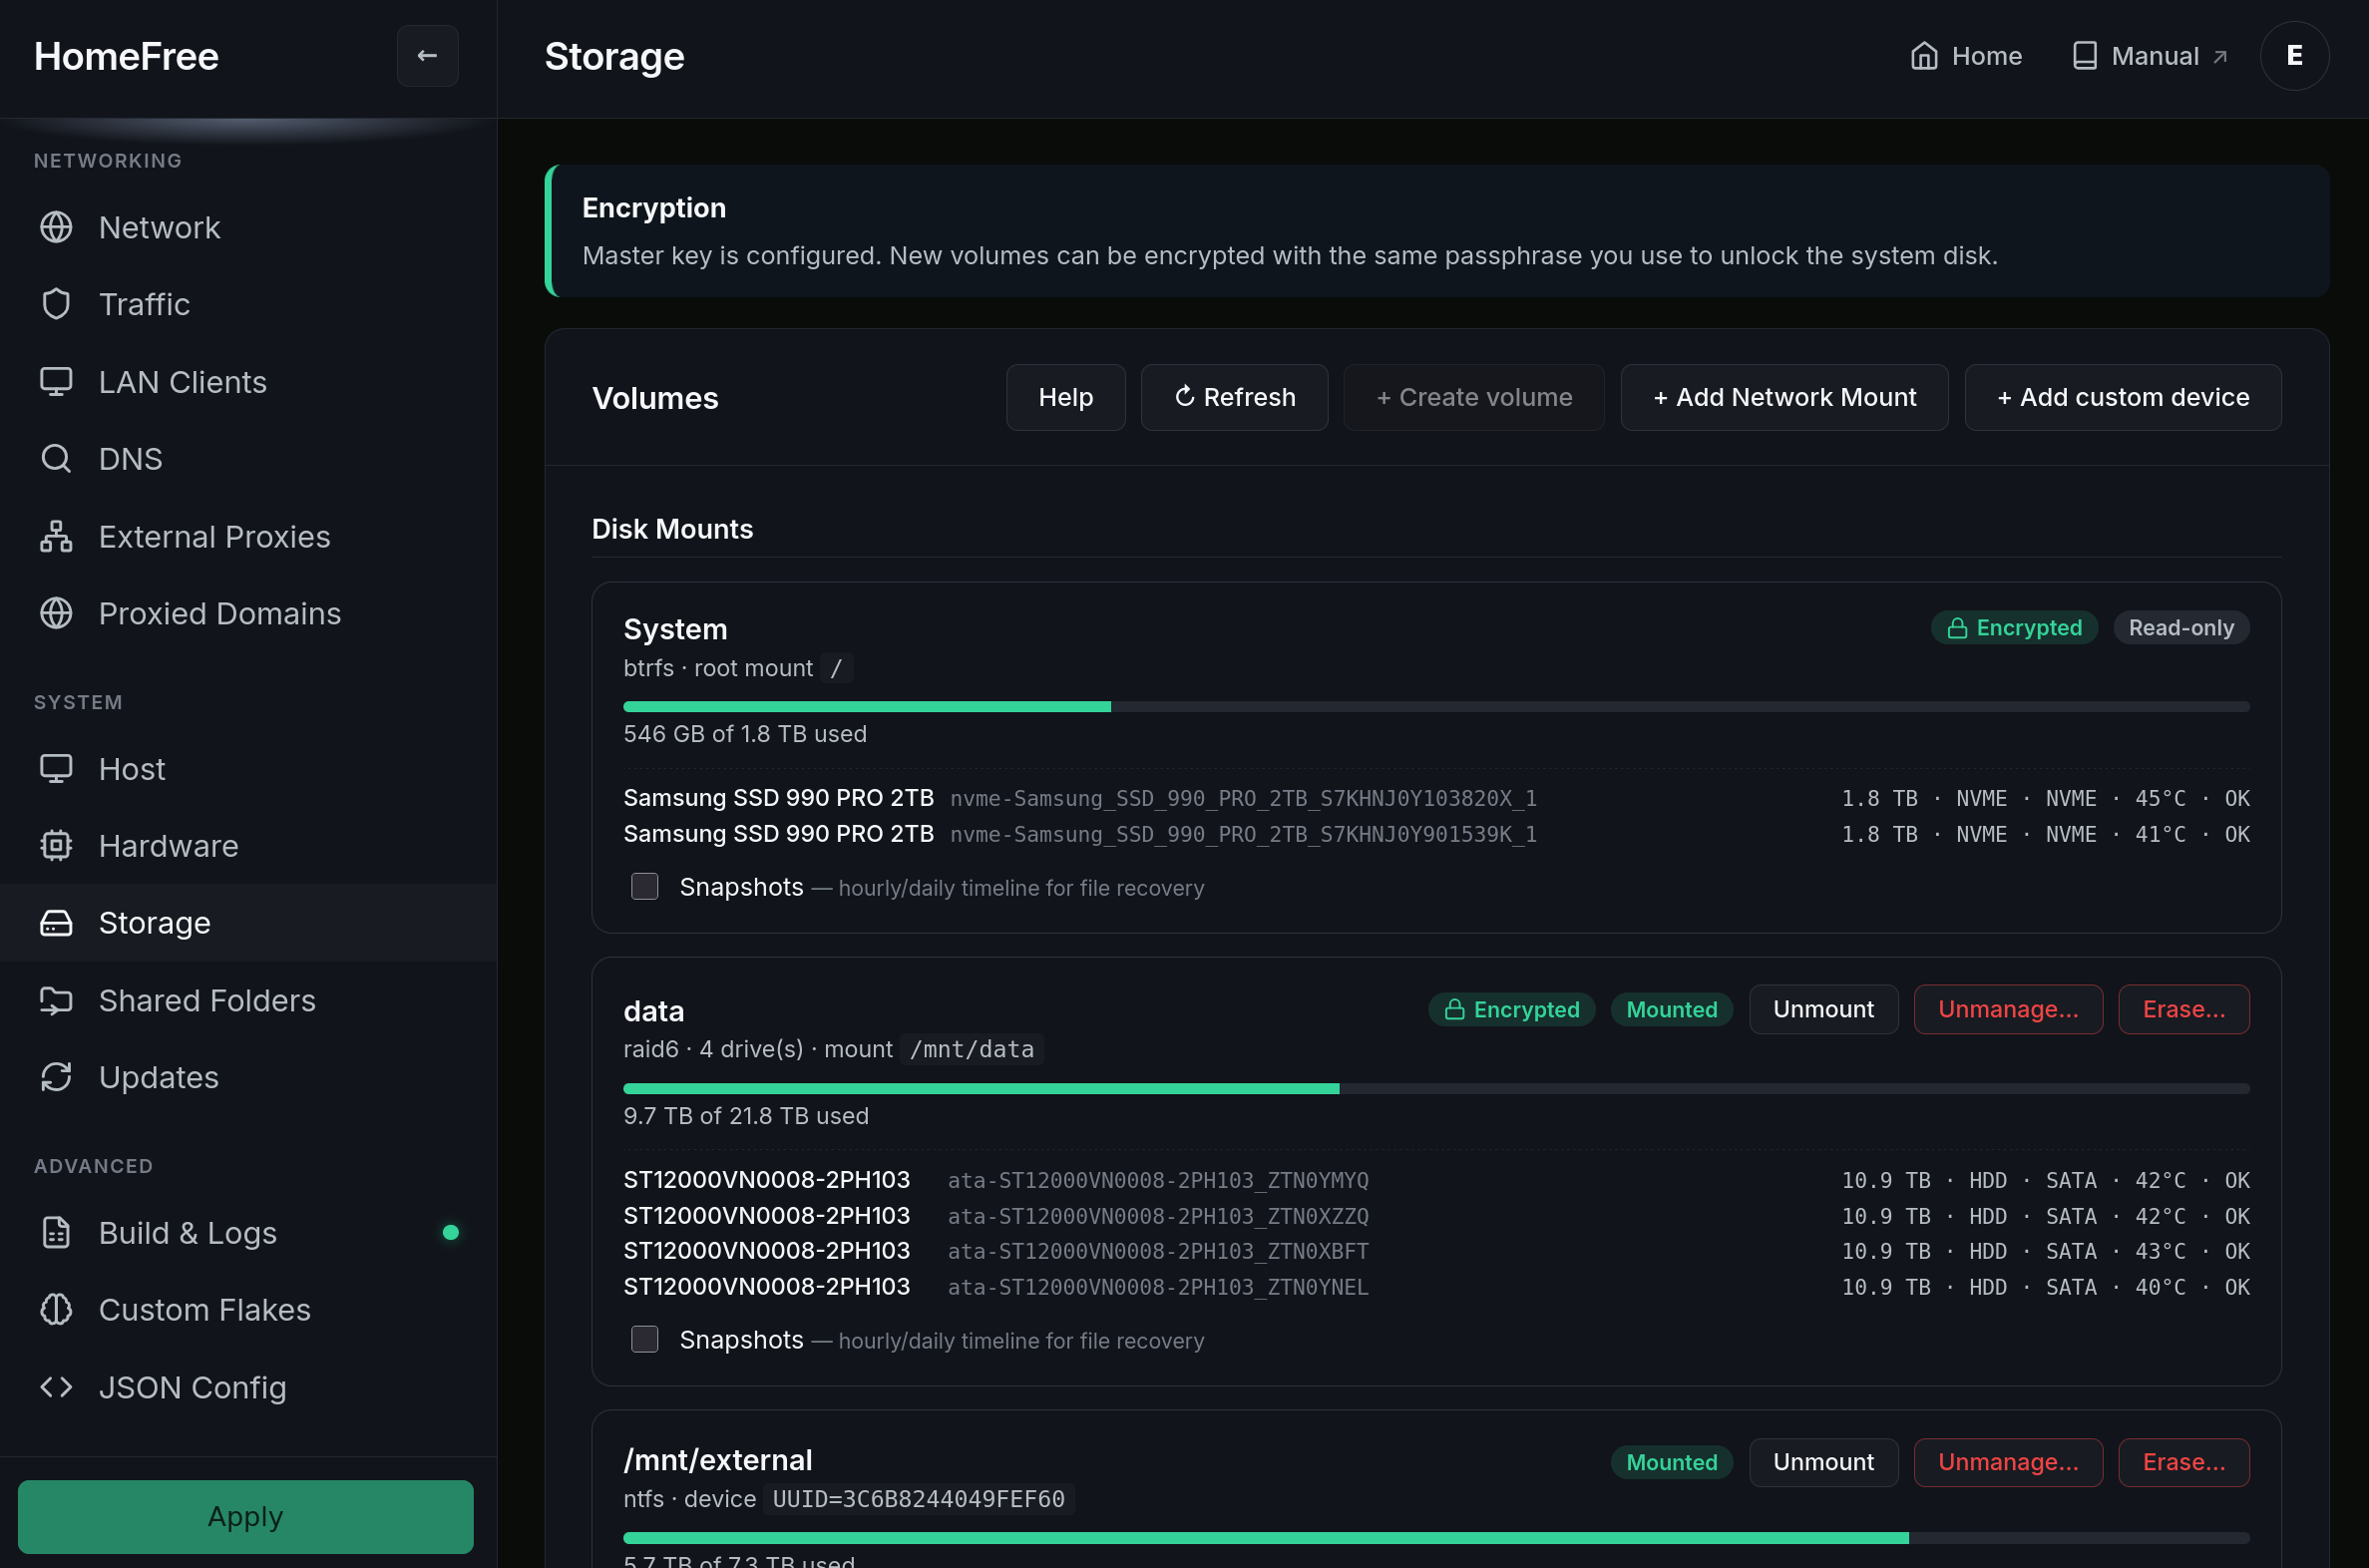Click the Manual external link arrow
The image size is (2369, 1568).
click(2220, 57)
